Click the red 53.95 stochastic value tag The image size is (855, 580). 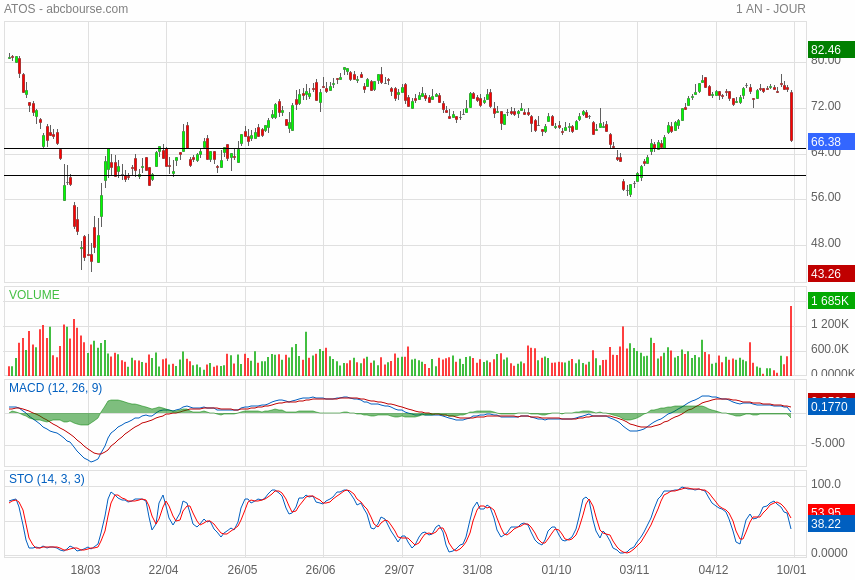831,510
